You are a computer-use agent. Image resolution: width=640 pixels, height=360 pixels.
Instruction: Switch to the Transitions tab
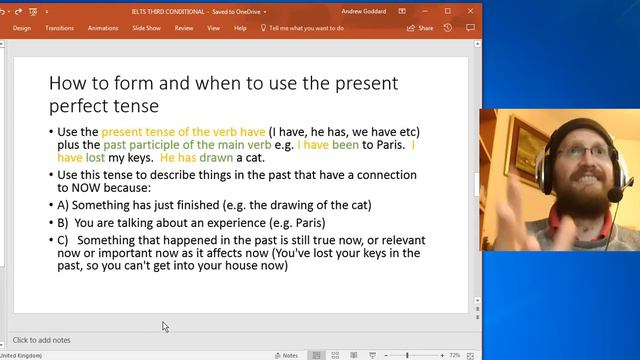60,28
